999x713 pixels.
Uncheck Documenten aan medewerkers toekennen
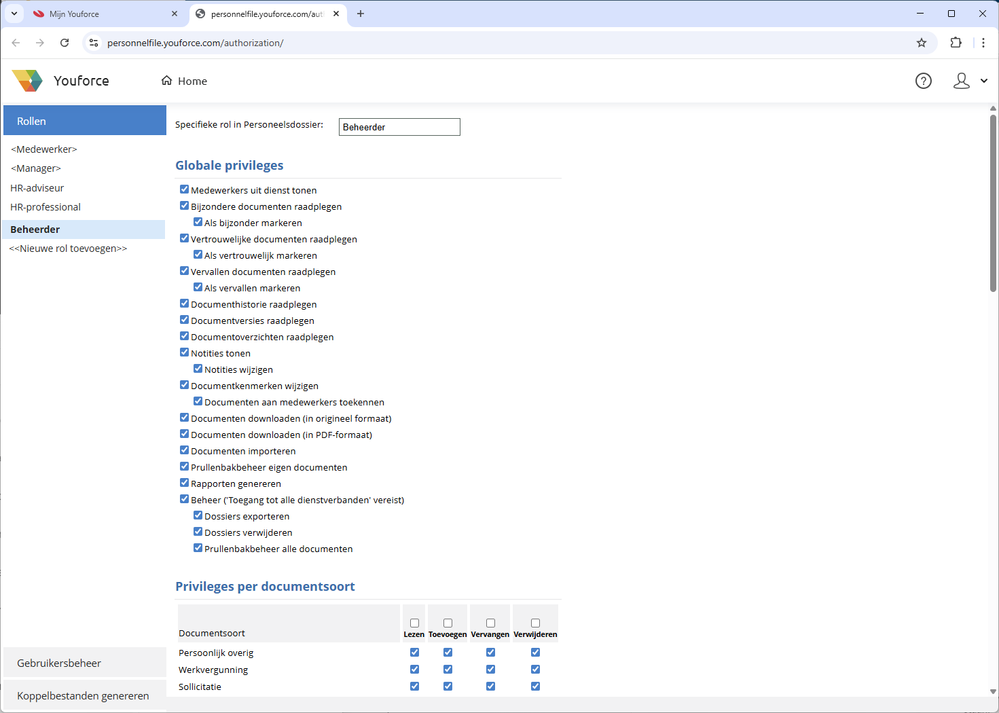(x=198, y=401)
